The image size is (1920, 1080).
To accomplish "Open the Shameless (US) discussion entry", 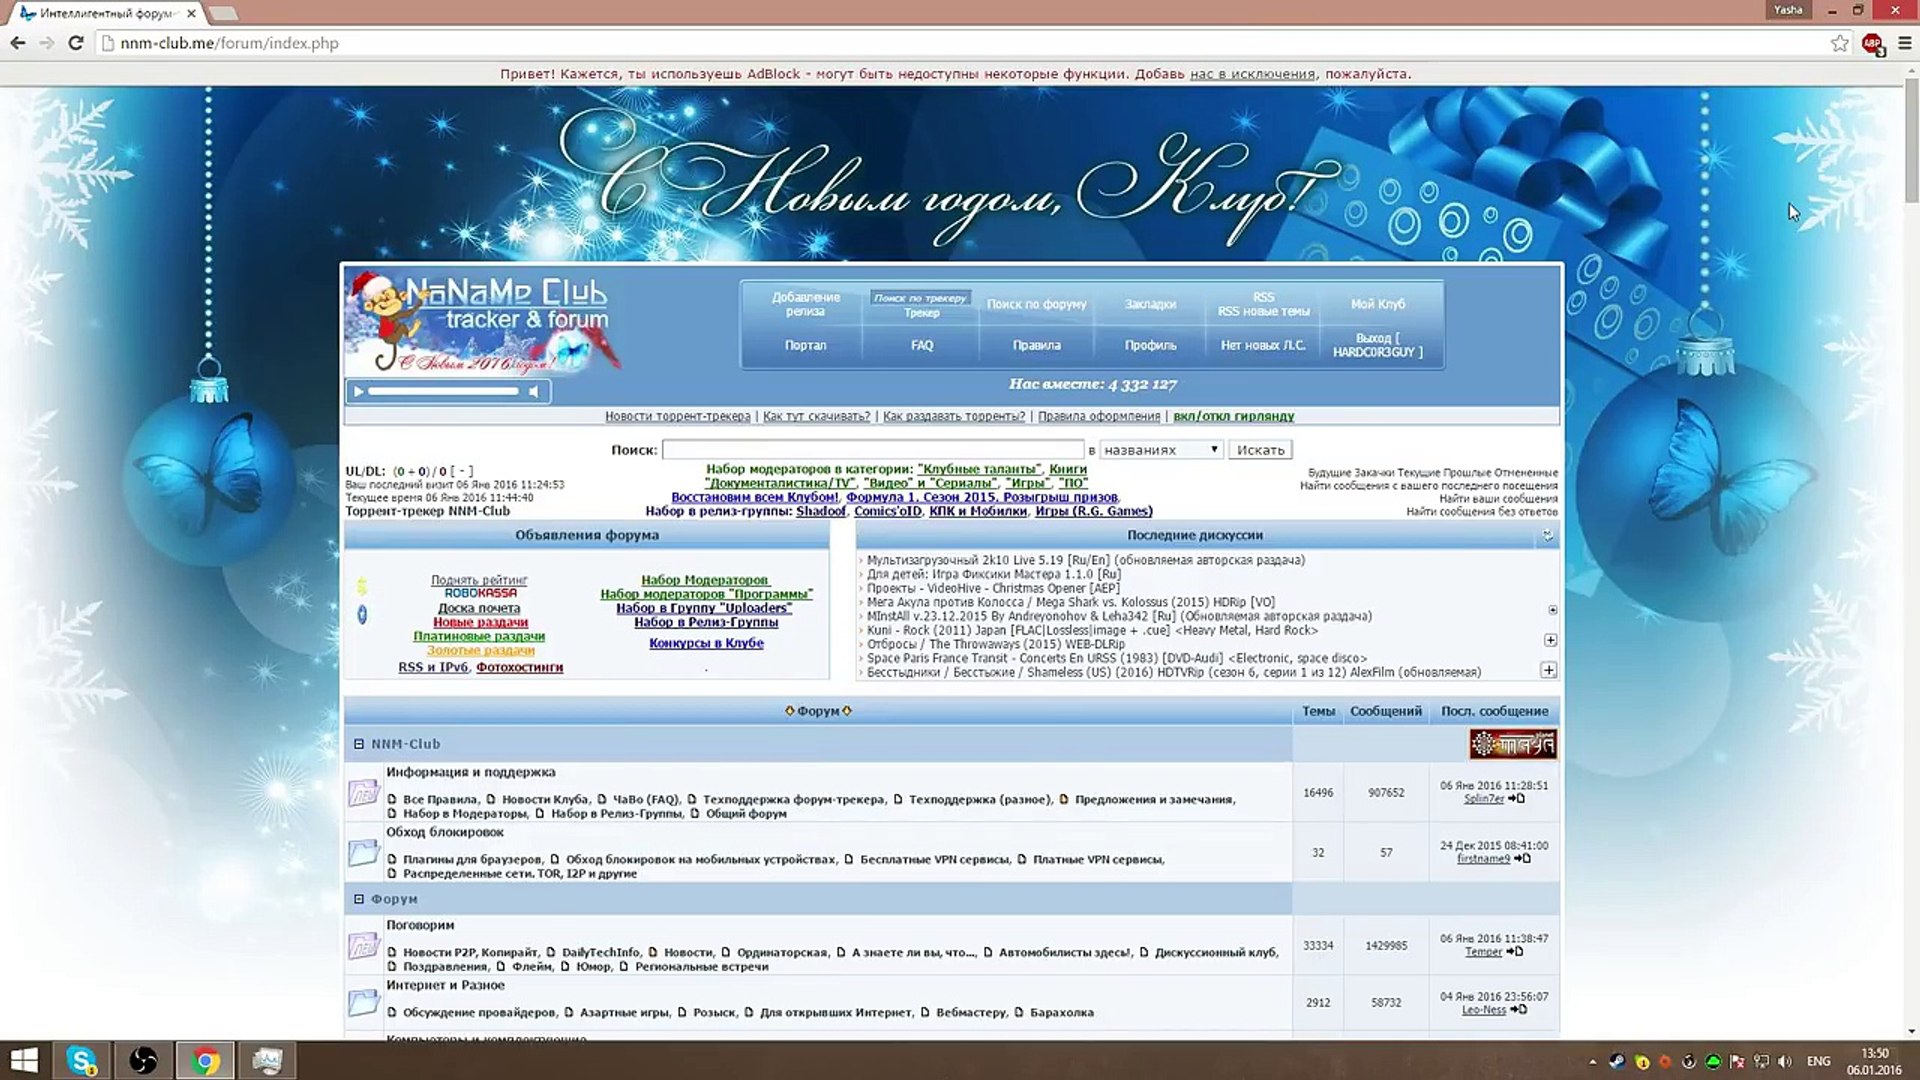I will pyautogui.click(x=1173, y=672).
